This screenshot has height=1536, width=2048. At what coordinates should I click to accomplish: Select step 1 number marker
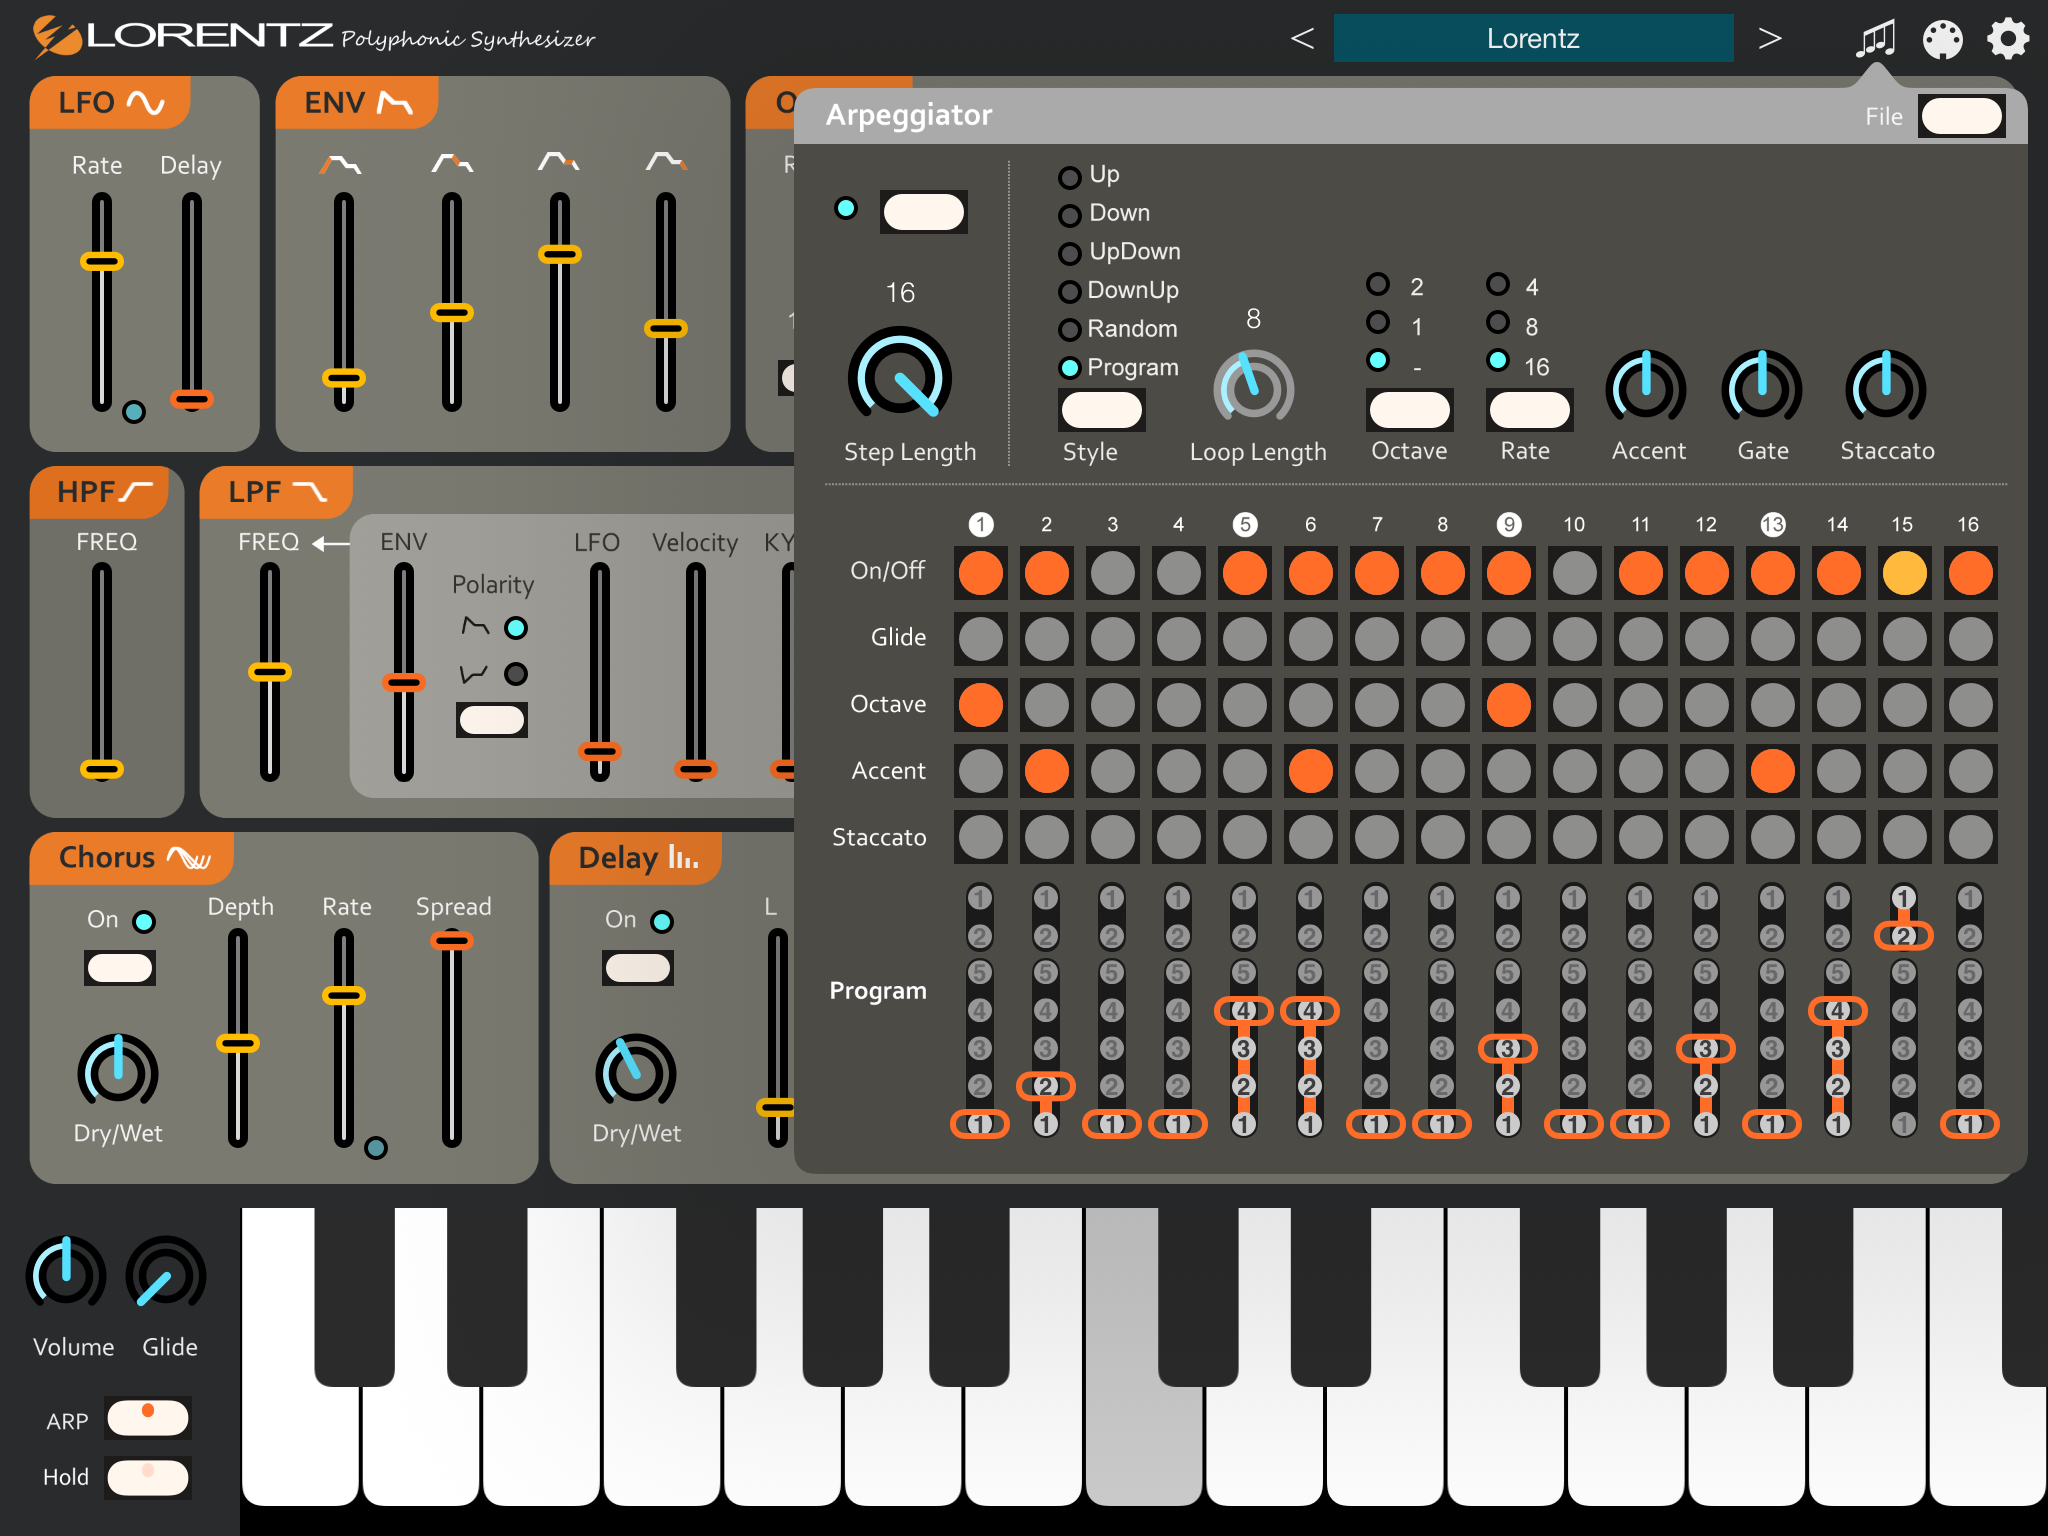(981, 524)
